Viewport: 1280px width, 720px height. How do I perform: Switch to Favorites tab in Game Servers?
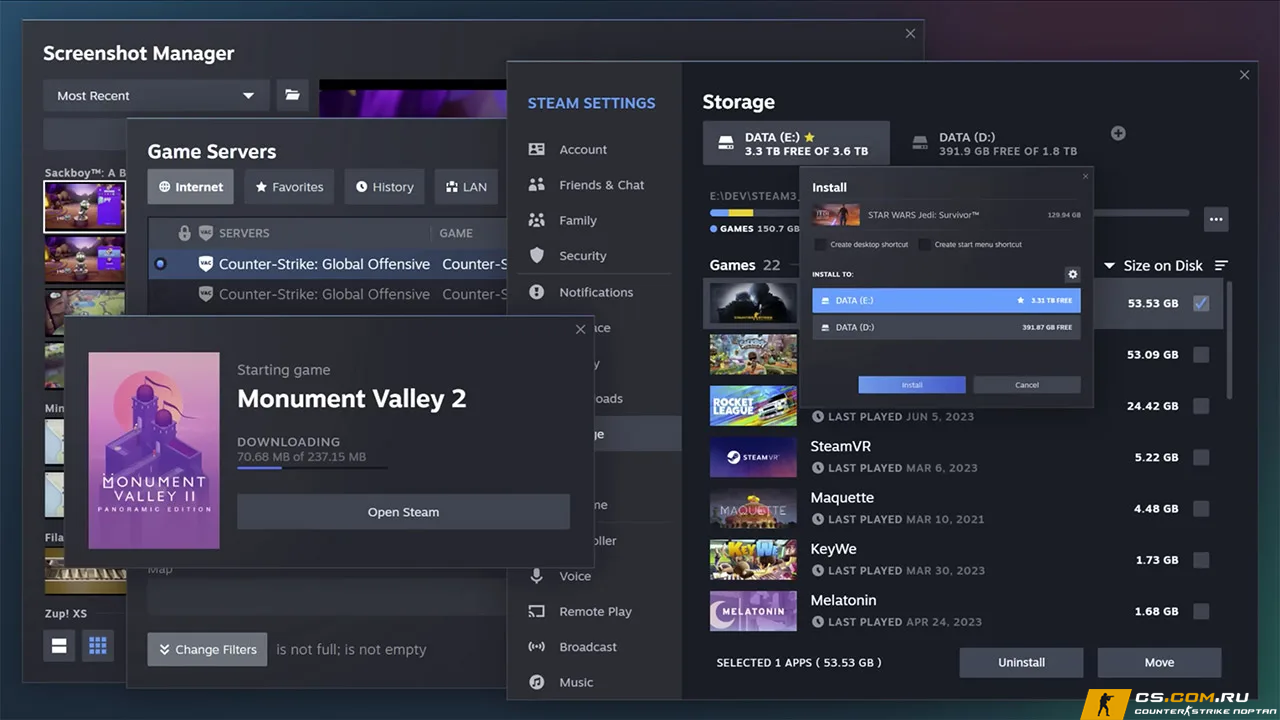click(x=289, y=187)
